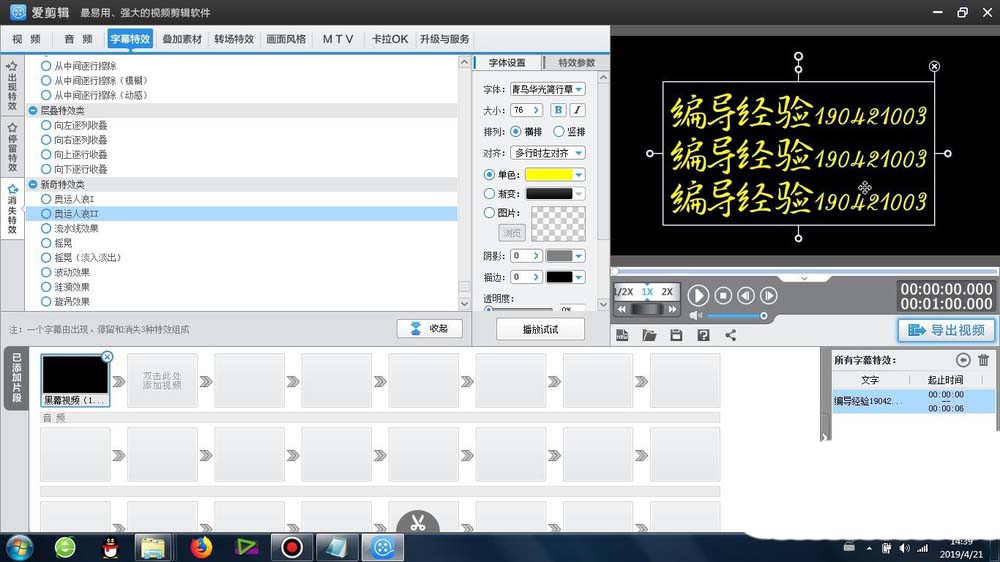Toggle bold B for subtitle font
The width and height of the screenshot is (1000, 562).
pyautogui.click(x=558, y=110)
